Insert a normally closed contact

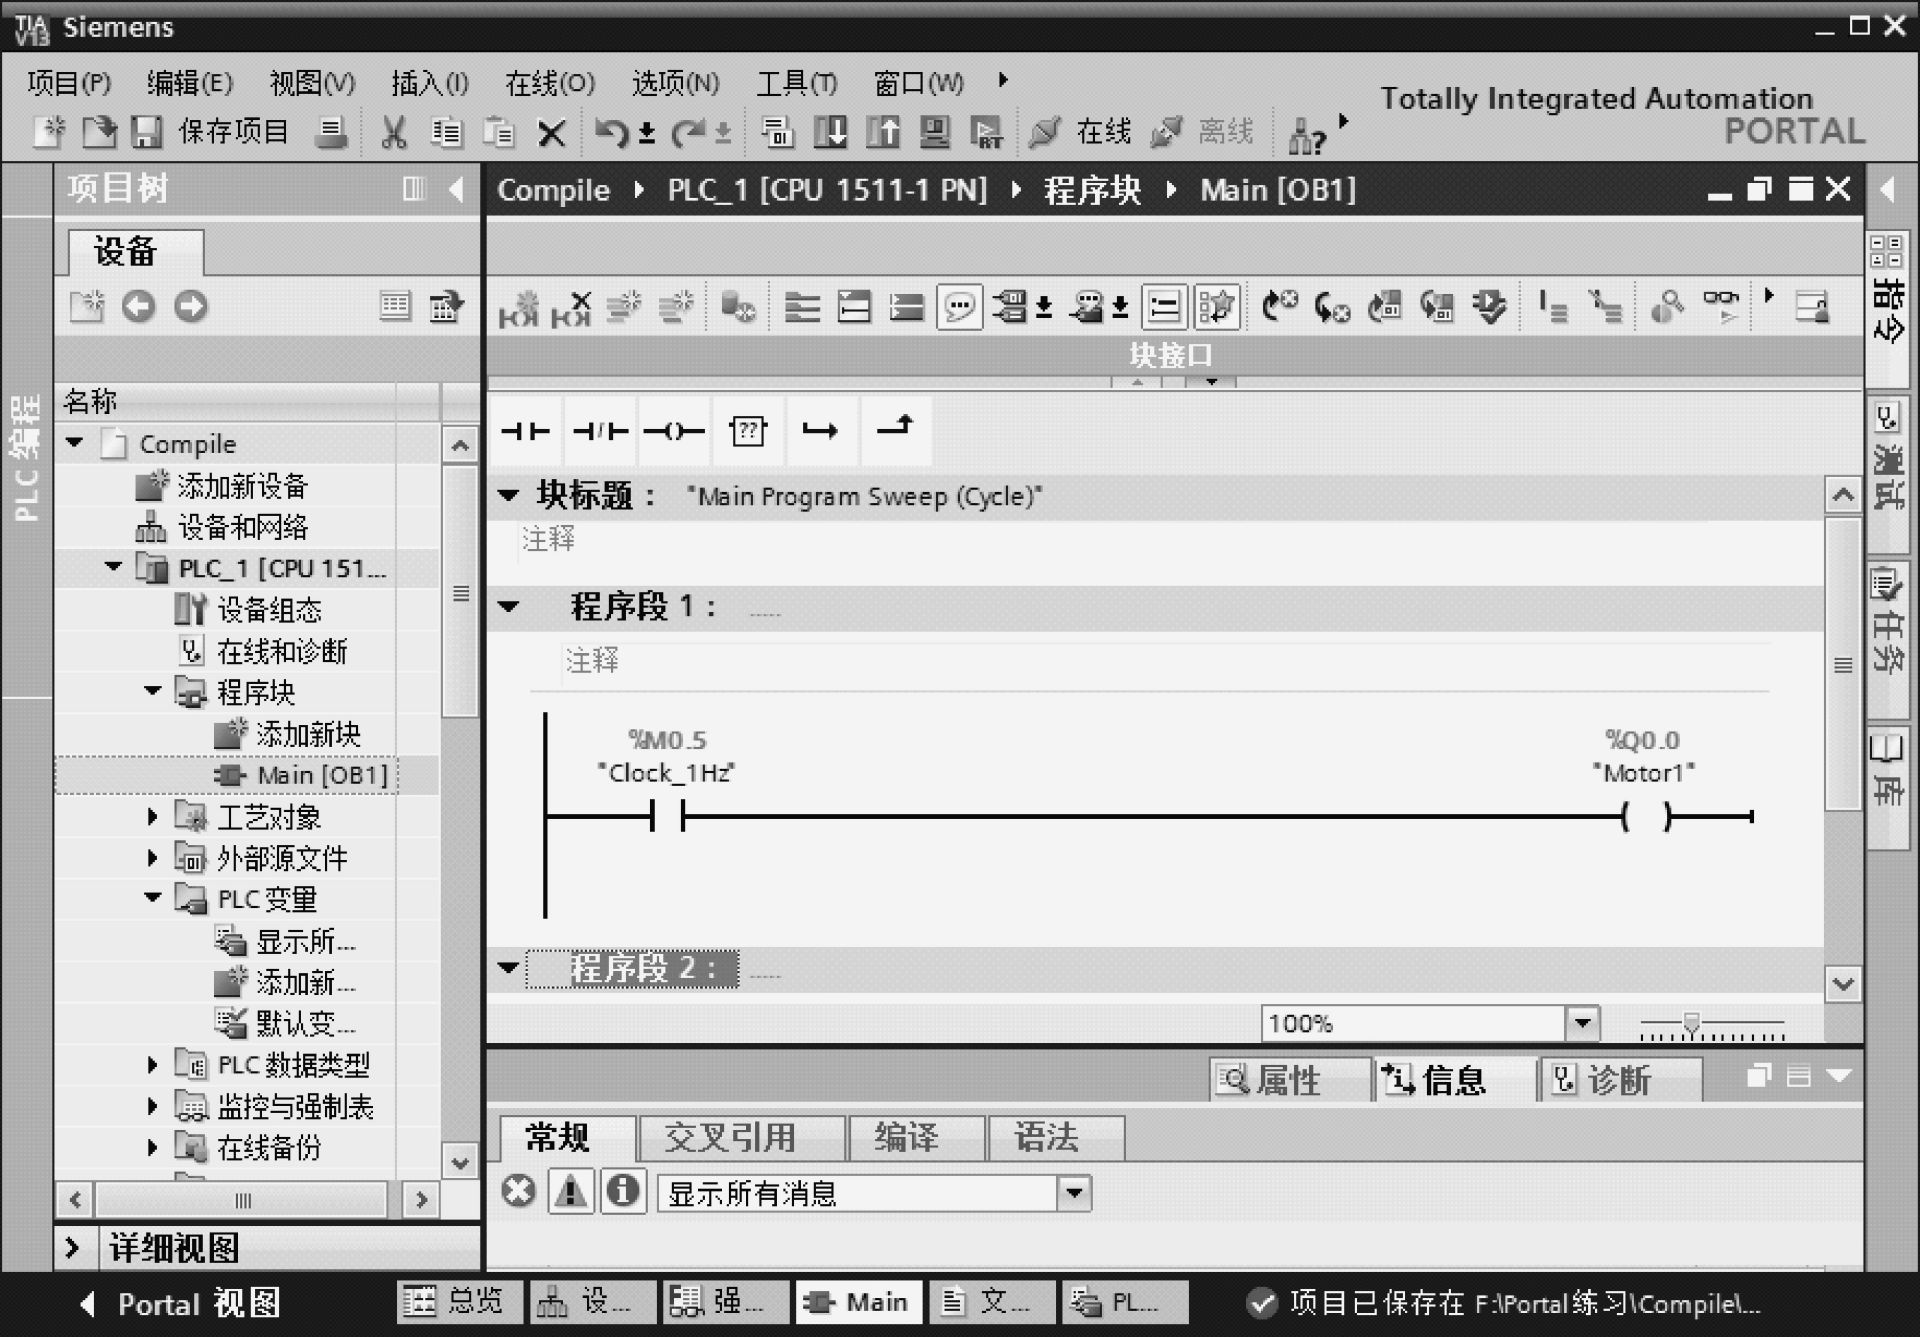(600, 431)
